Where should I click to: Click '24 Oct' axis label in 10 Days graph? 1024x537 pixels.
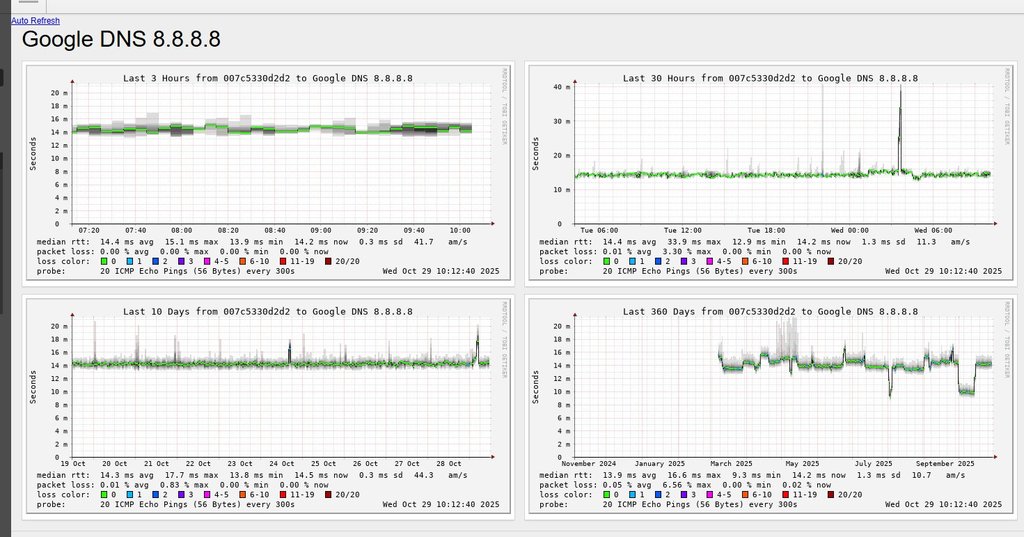click(x=282, y=464)
